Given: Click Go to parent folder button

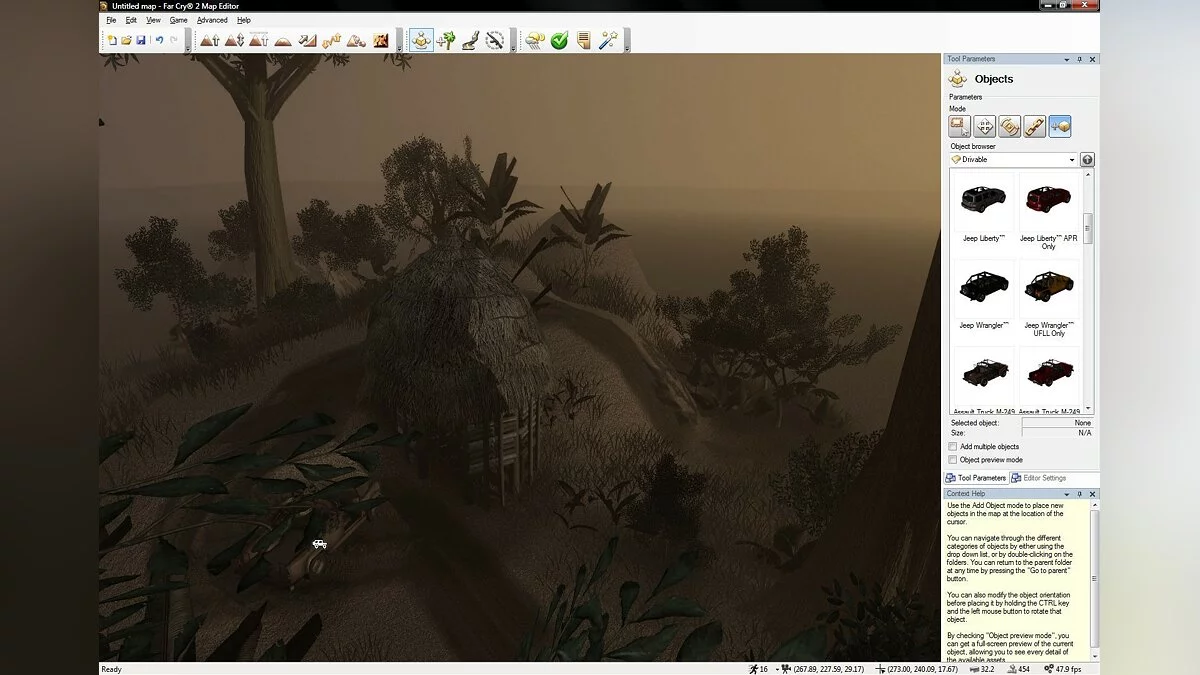Looking at the screenshot, I should [x=1087, y=160].
